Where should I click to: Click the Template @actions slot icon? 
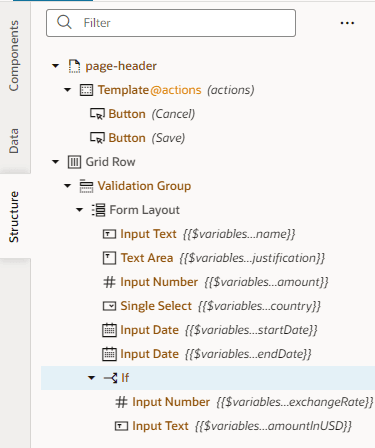point(86,90)
